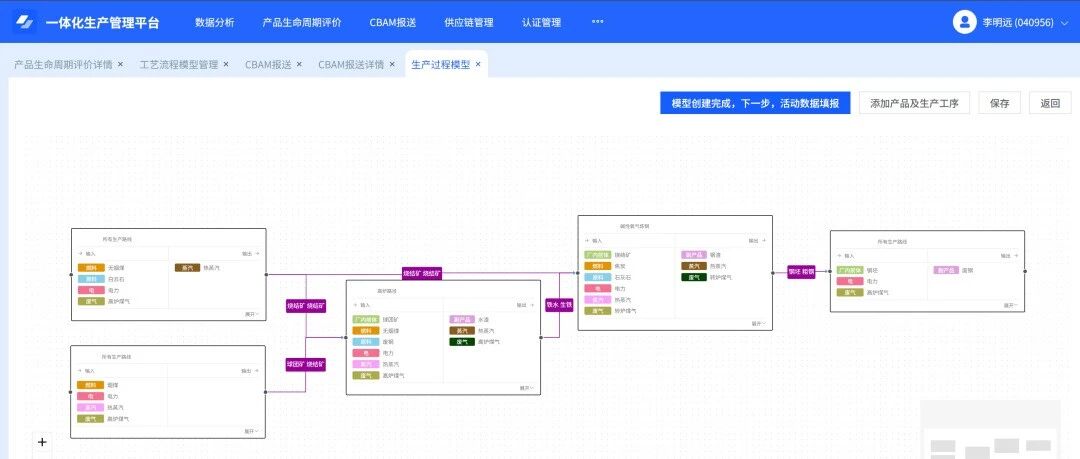Click the right connection port of 高炉炼铁 node
Image resolution: width=1080 pixels, height=459 pixels.
[x=541, y=338]
